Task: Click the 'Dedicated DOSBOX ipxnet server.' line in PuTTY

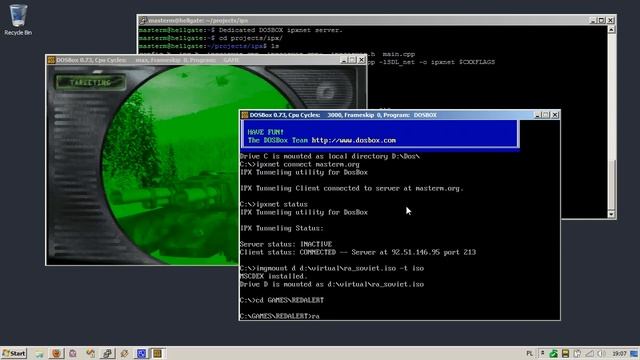Action: 240,30
